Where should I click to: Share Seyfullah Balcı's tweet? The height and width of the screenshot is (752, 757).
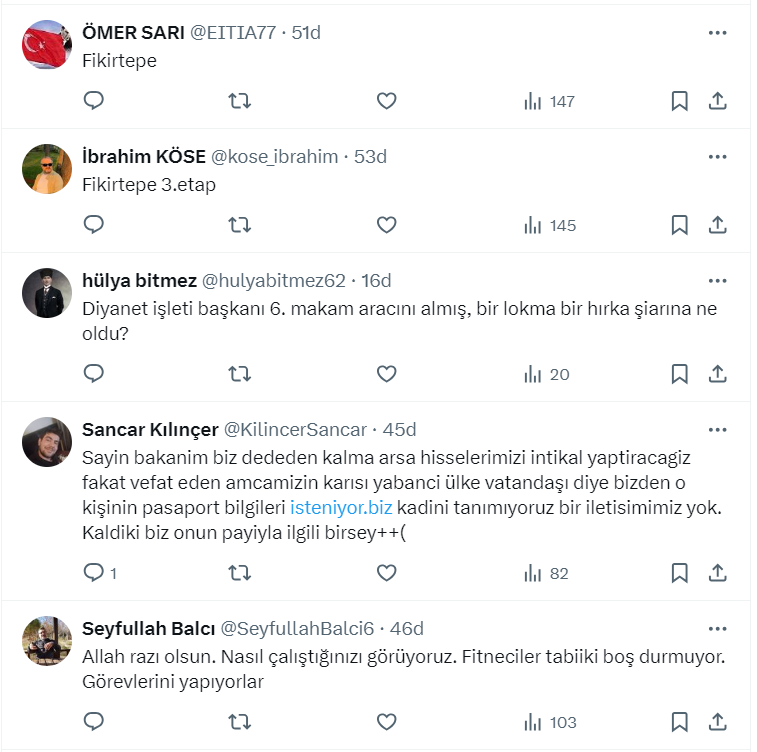pyautogui.click(x=717, y=722)
